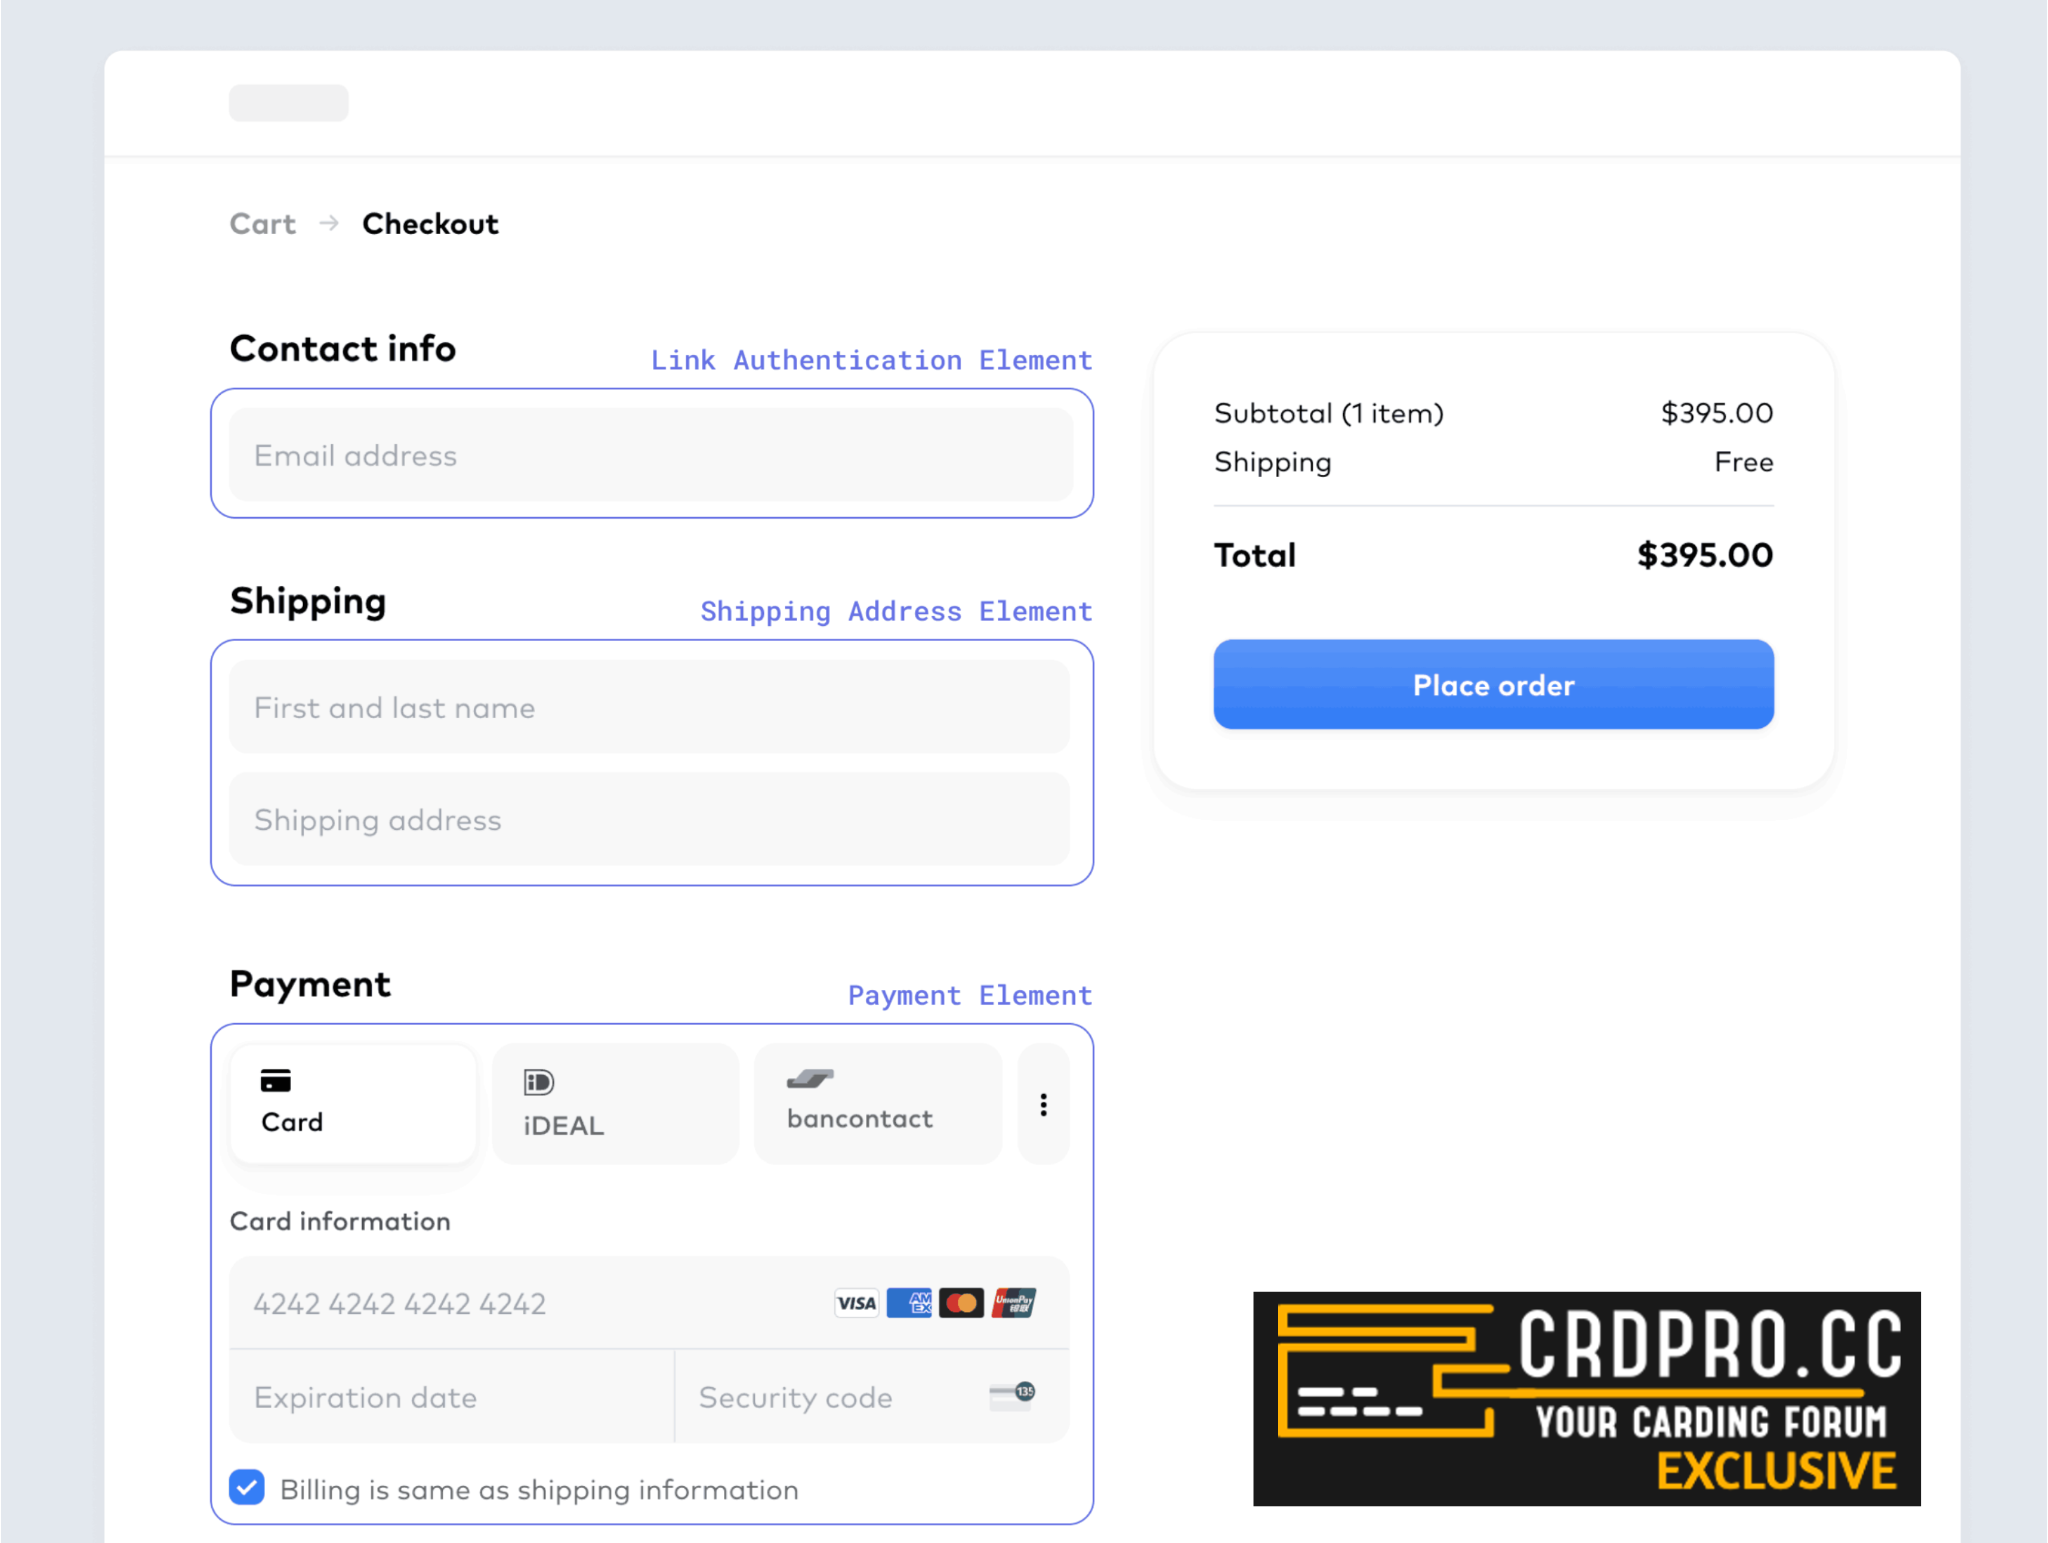Click the First and last name field
Screen dimensions: 2048x1543
pyautogui.click(x=650, y=707)
